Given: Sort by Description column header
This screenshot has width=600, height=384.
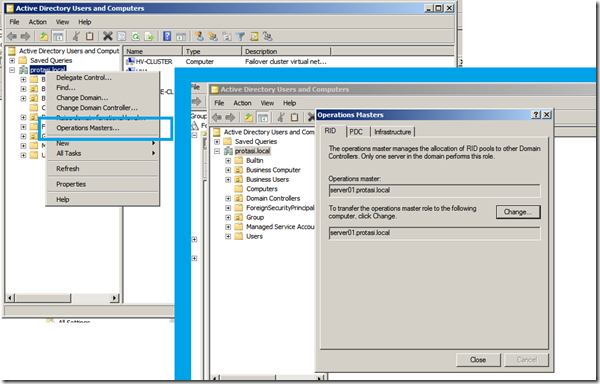Looking at the screenshot, I should tap(286, 51).
